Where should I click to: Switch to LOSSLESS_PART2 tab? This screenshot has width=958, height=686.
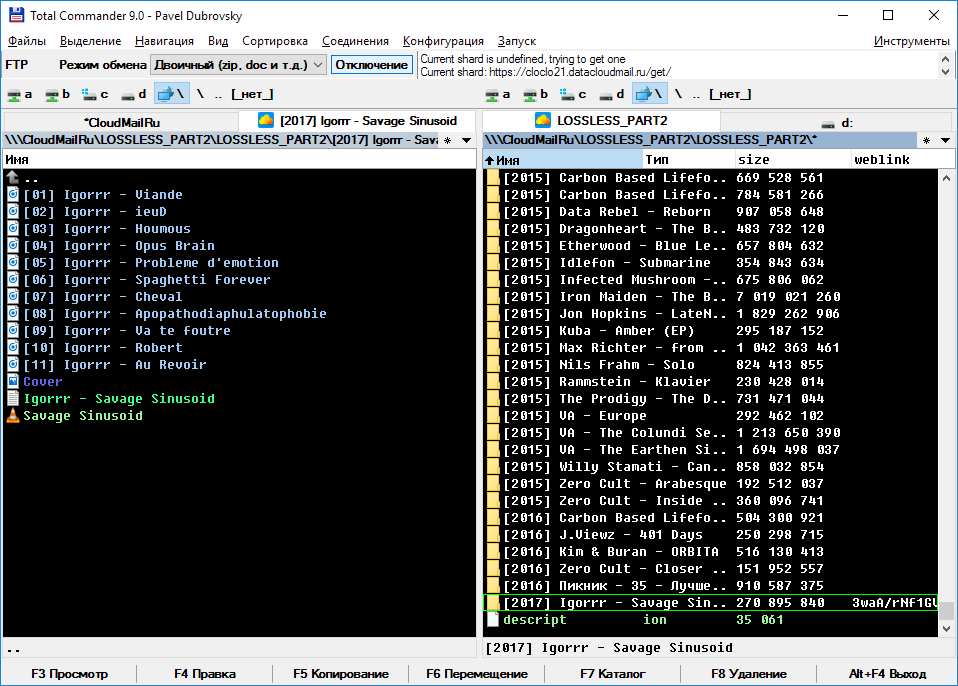point(601,120)
